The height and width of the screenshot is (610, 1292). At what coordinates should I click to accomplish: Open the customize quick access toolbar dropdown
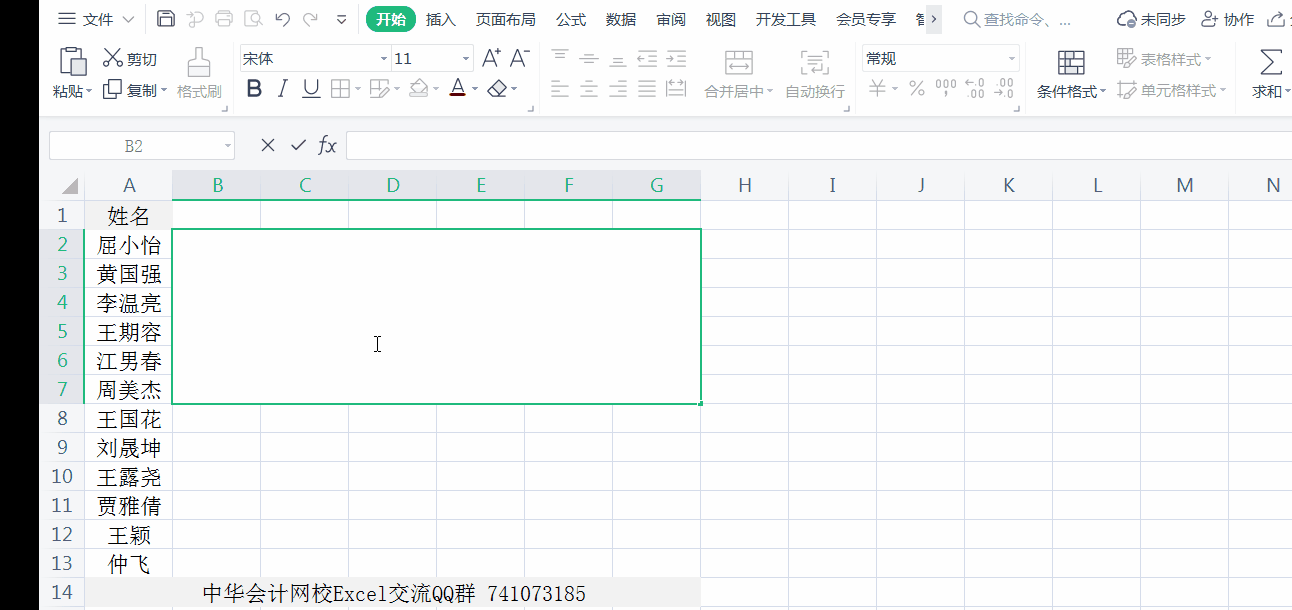341,19
